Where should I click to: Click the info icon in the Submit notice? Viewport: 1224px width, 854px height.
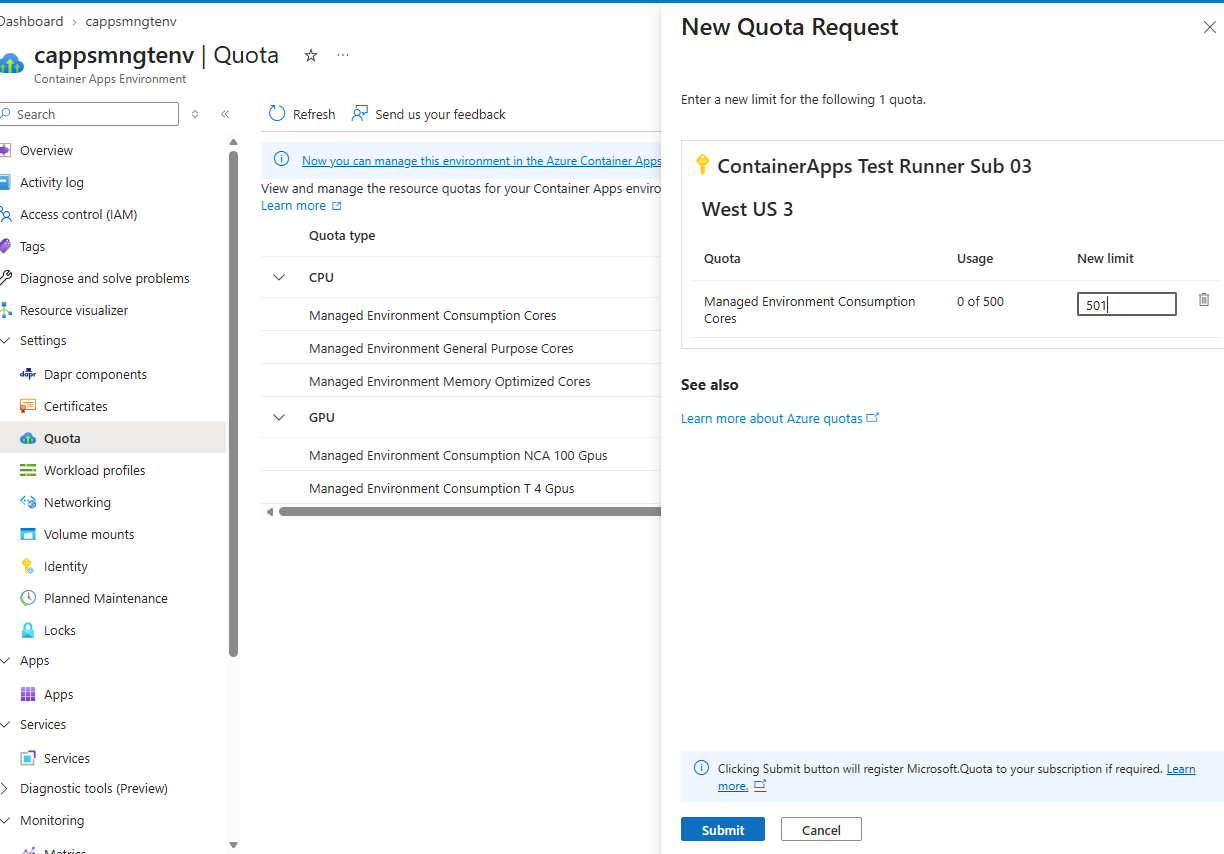click(x=701, y=768)
